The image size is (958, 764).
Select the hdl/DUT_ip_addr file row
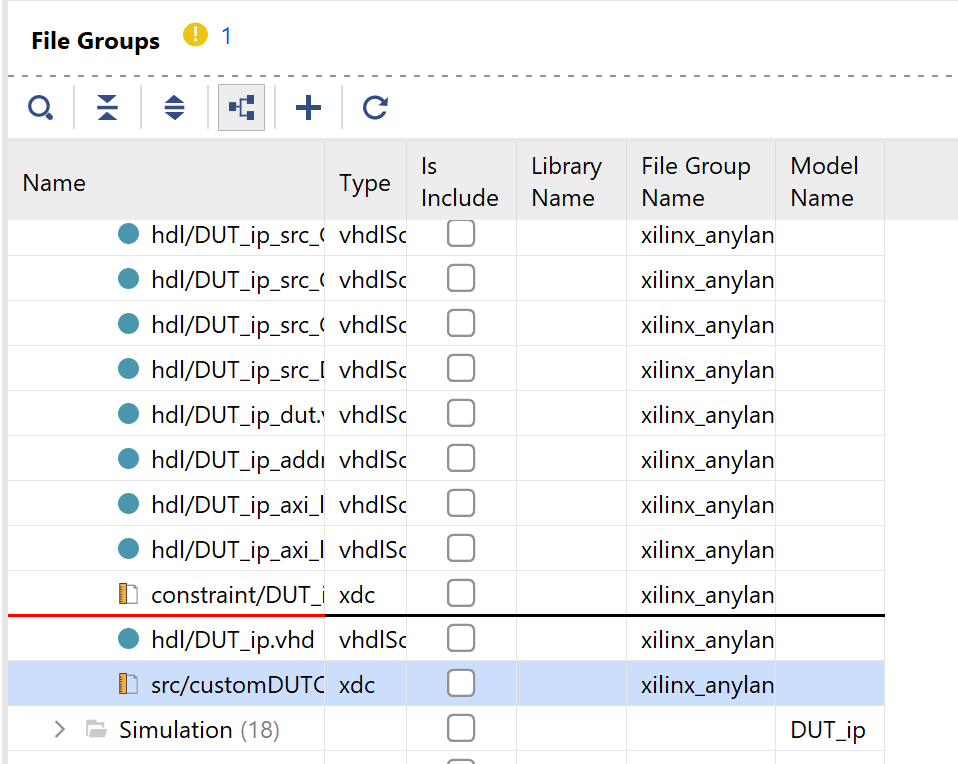pos(237,459)
